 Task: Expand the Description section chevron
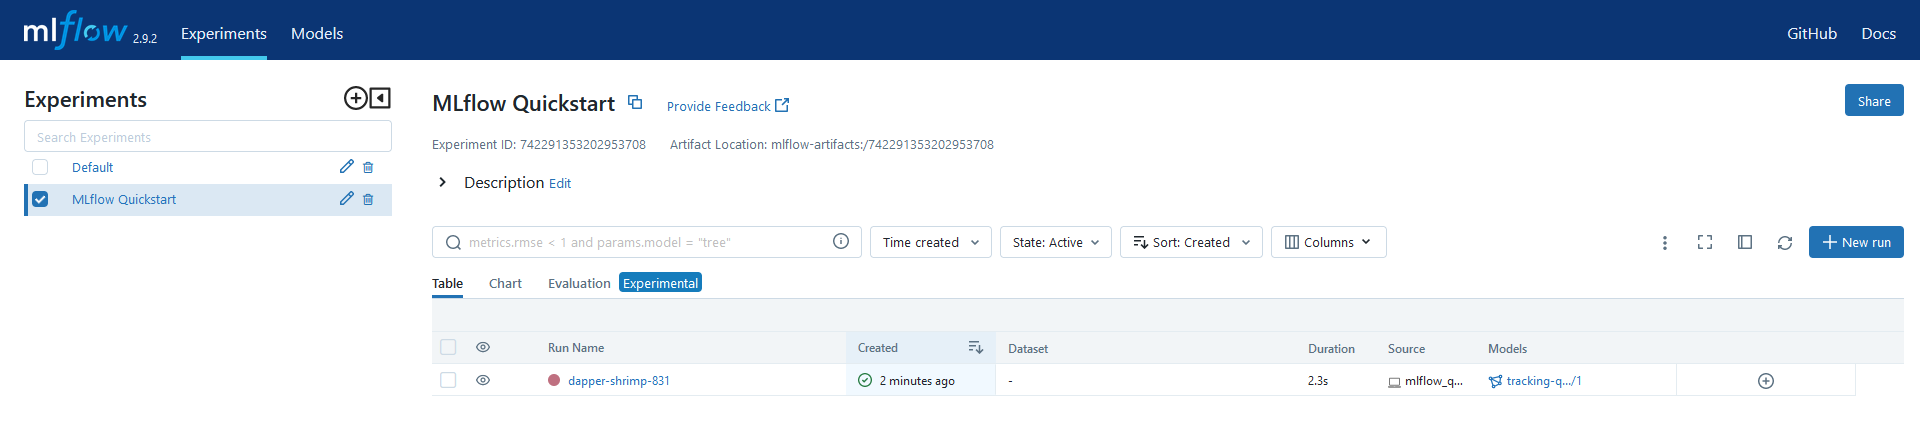point(442,182)
